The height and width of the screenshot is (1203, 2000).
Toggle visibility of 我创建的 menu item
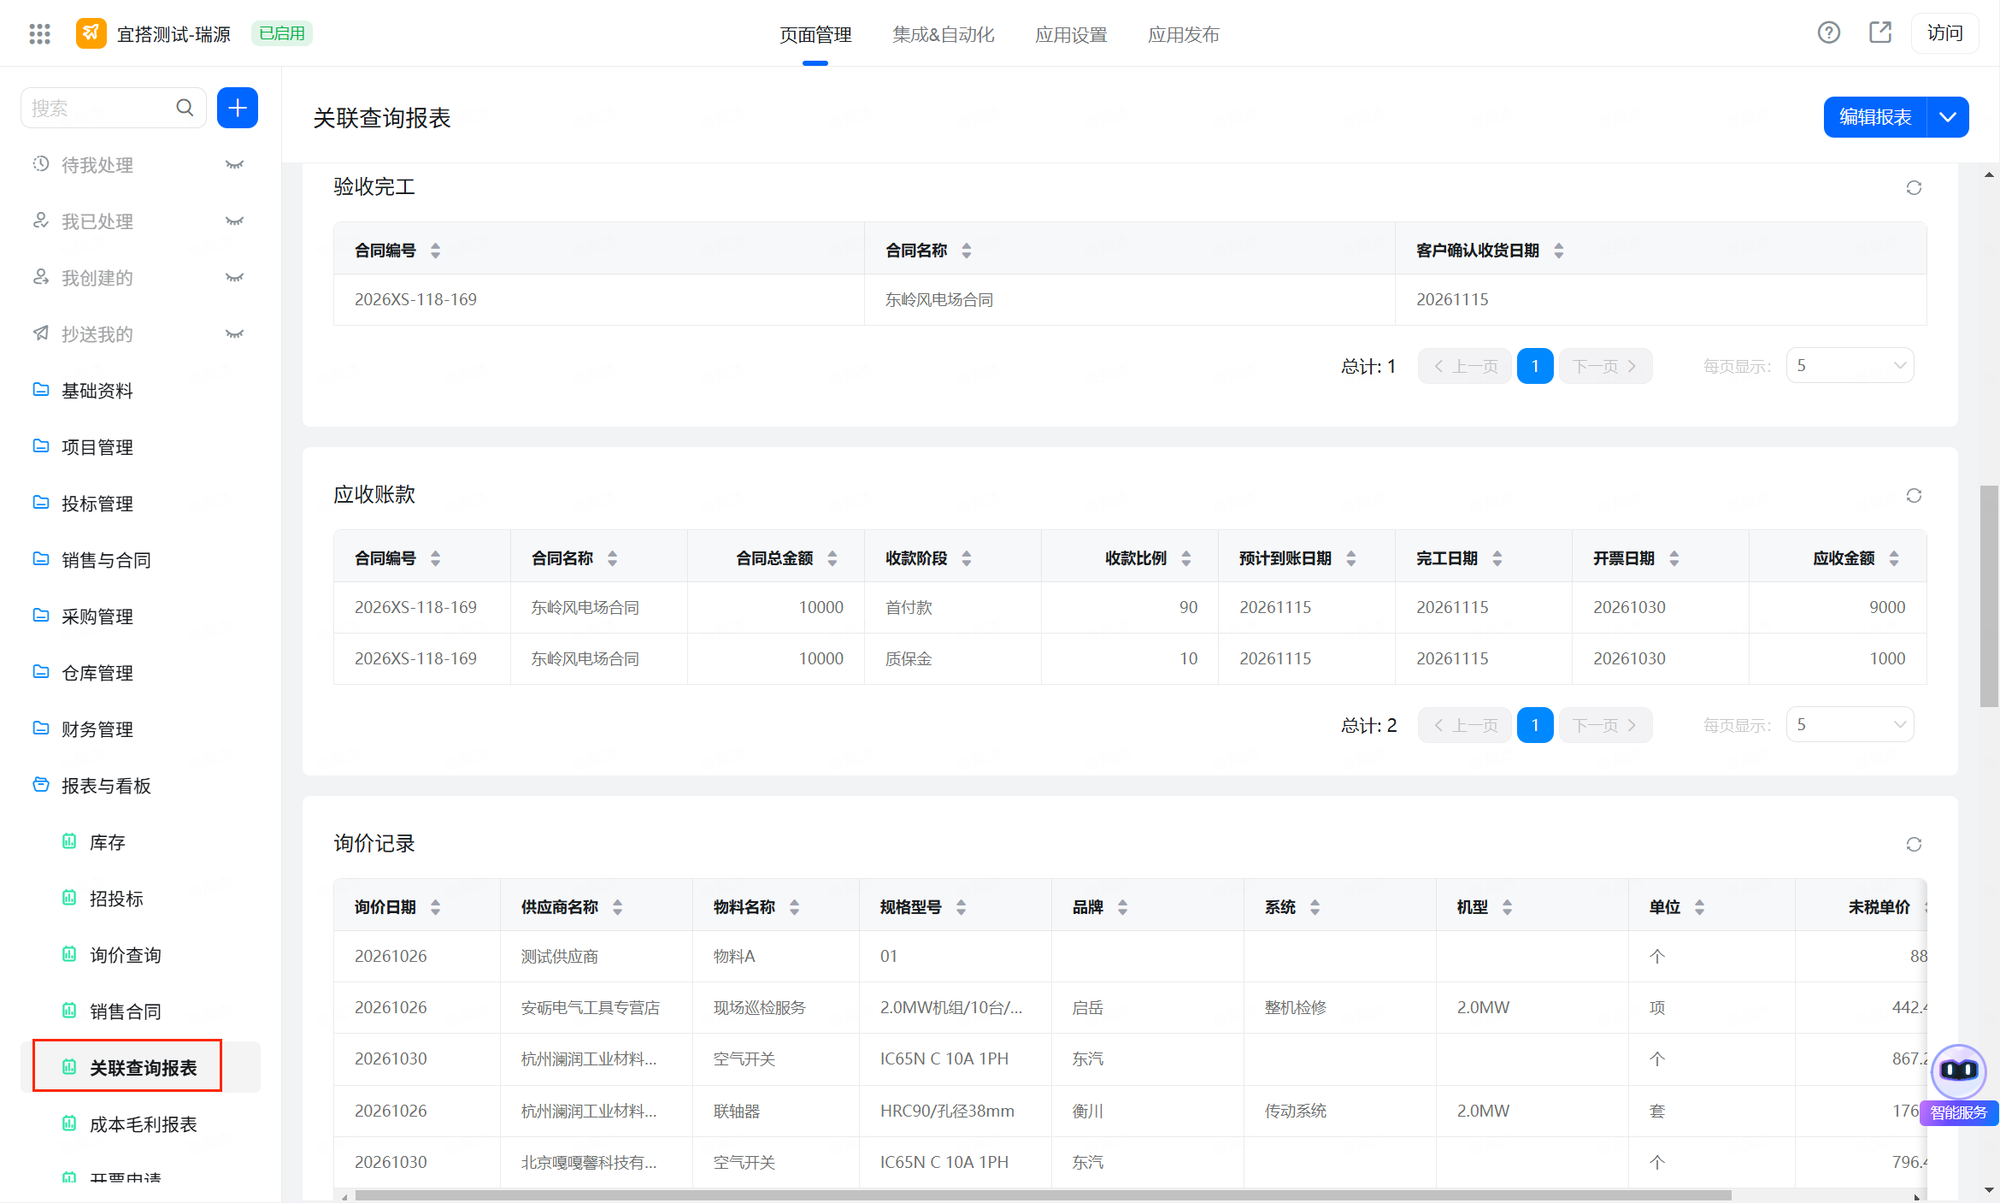tap(234, 278)
